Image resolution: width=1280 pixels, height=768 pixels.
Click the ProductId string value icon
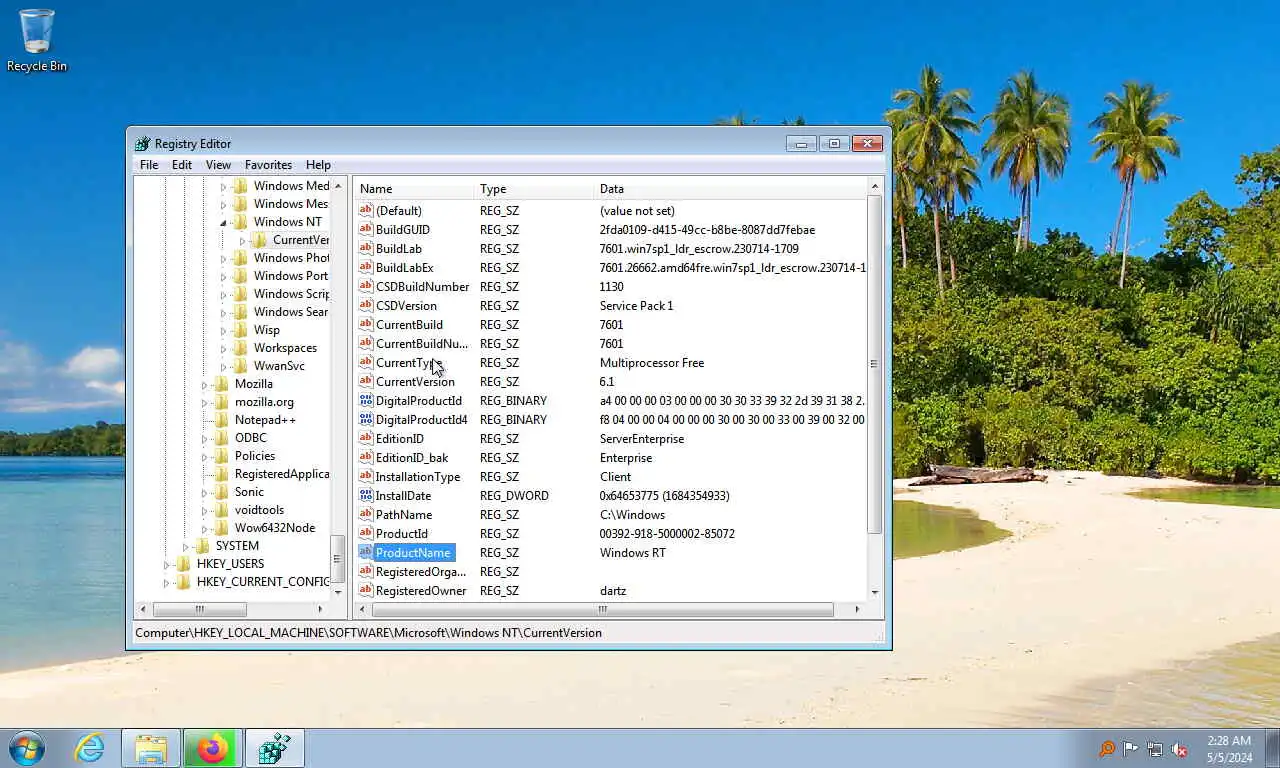[x=366, y=534]
